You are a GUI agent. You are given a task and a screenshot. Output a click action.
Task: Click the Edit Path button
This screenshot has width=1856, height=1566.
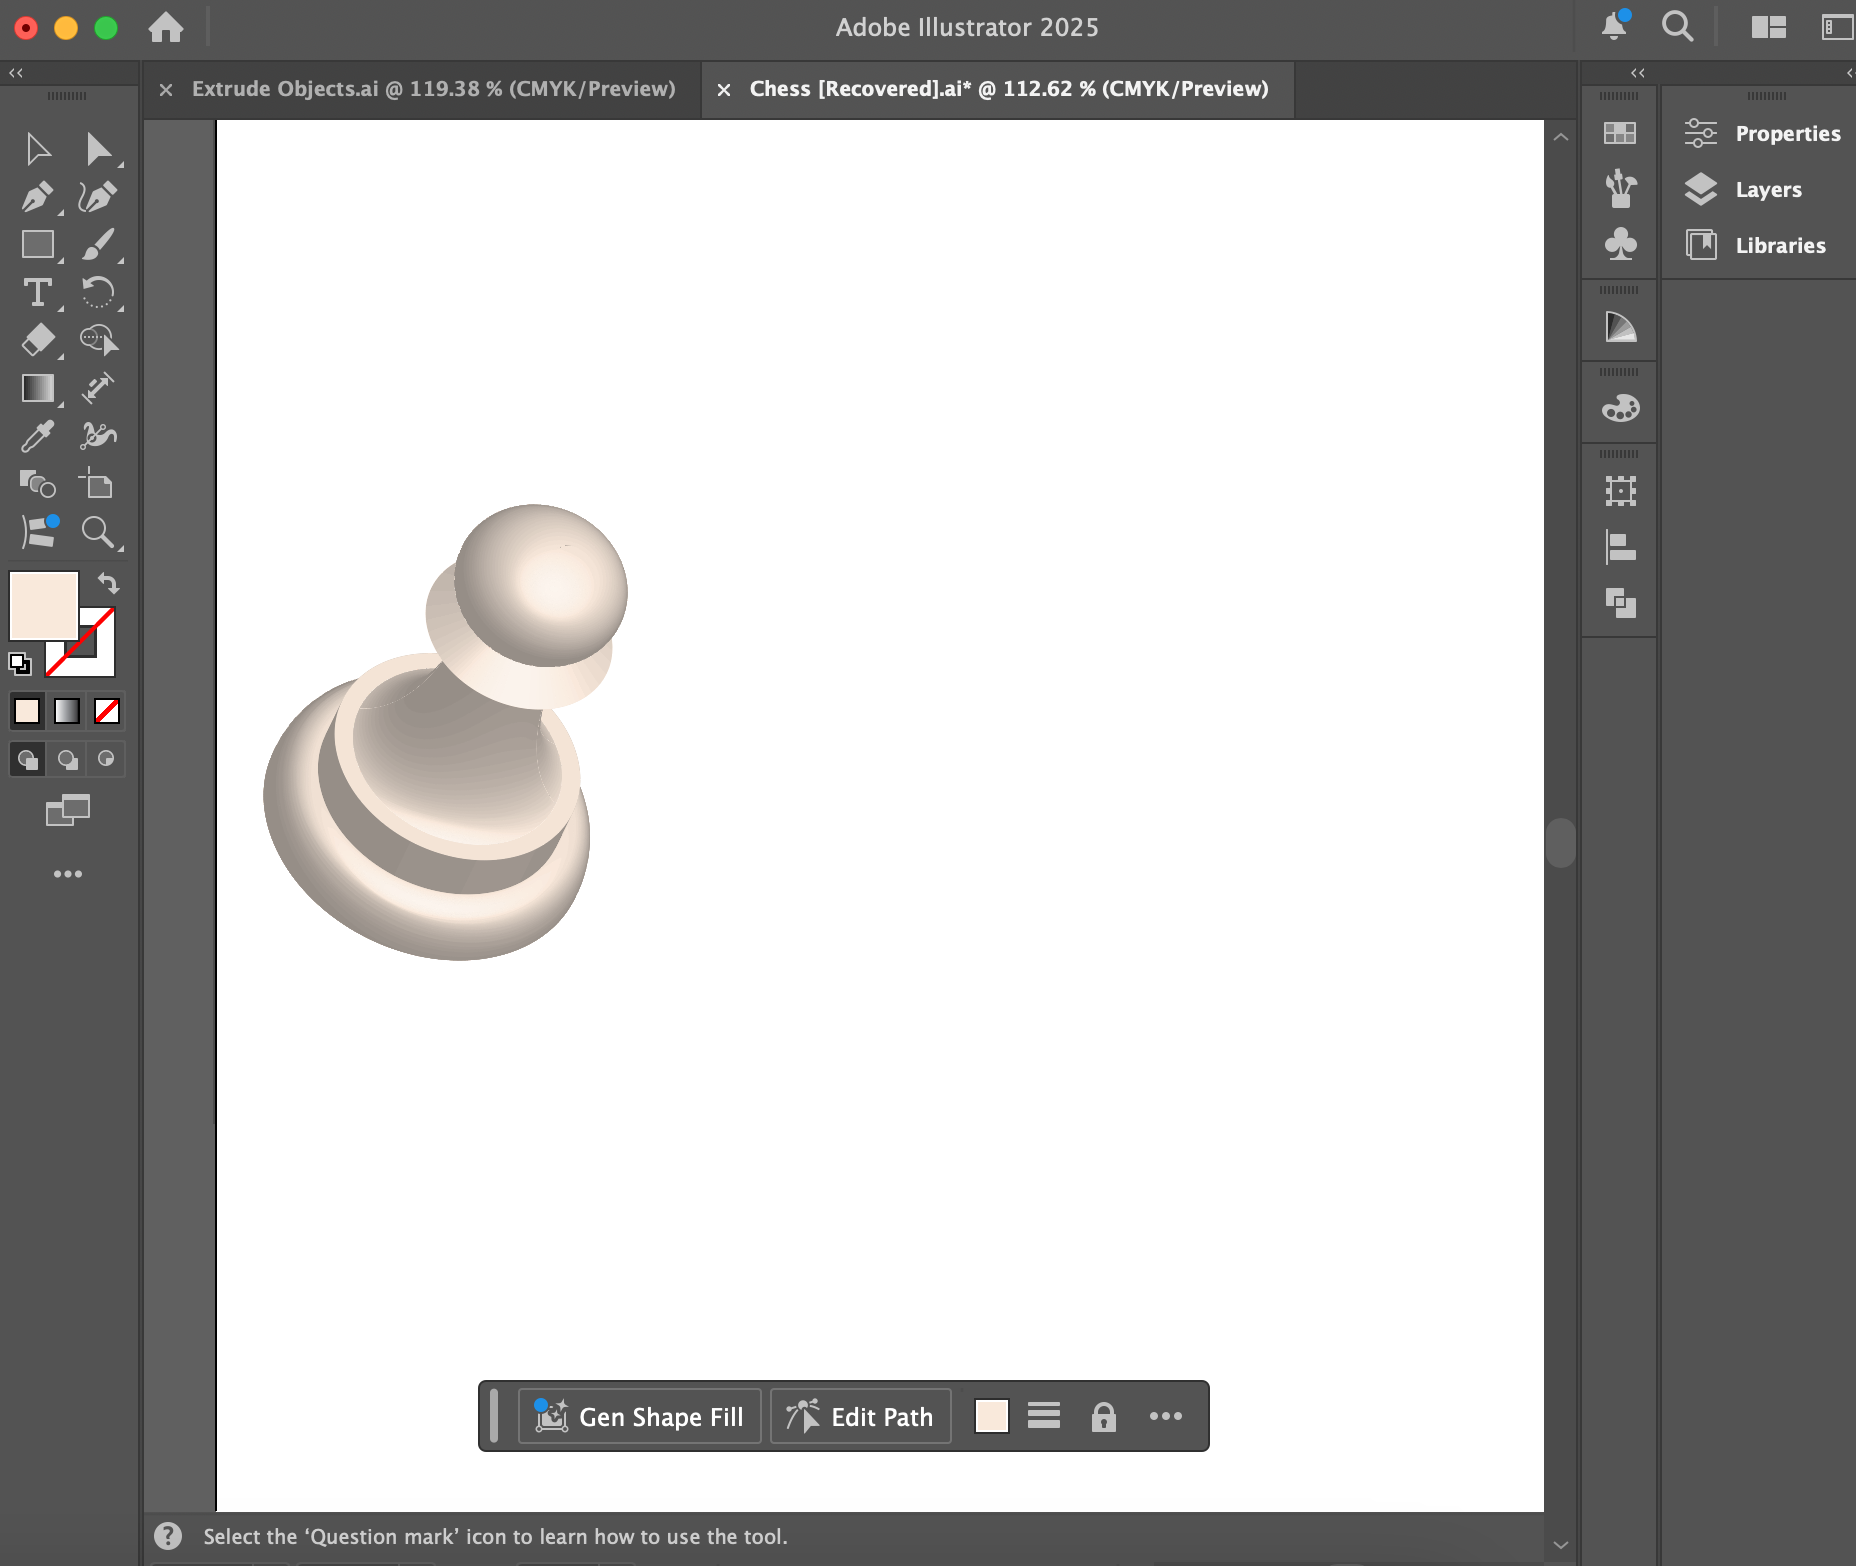click(x=861, y=1416)
